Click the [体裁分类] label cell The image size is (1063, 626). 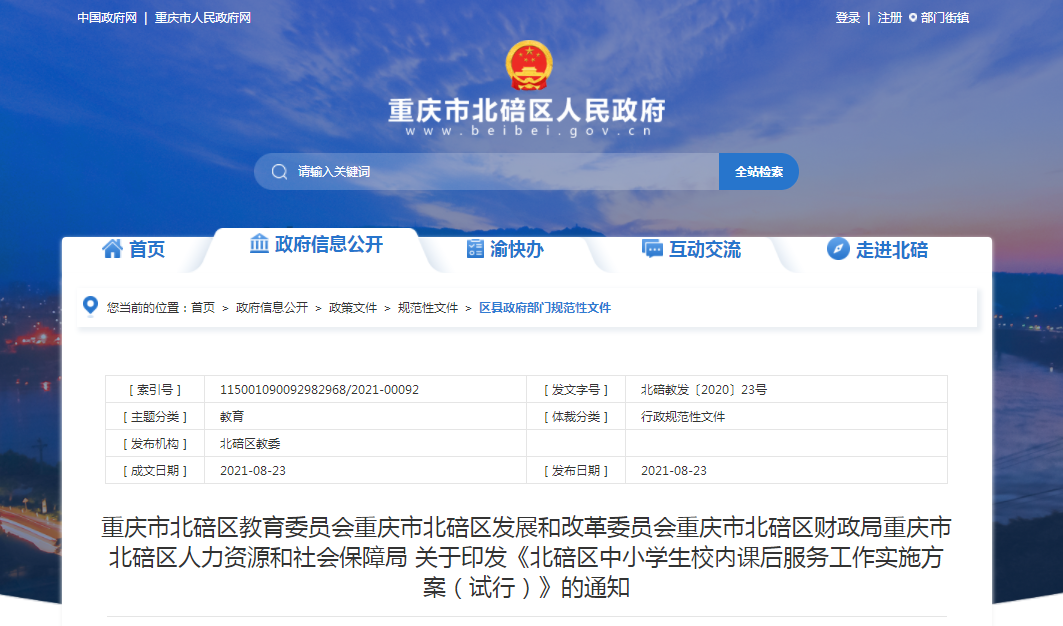point(576,416)
